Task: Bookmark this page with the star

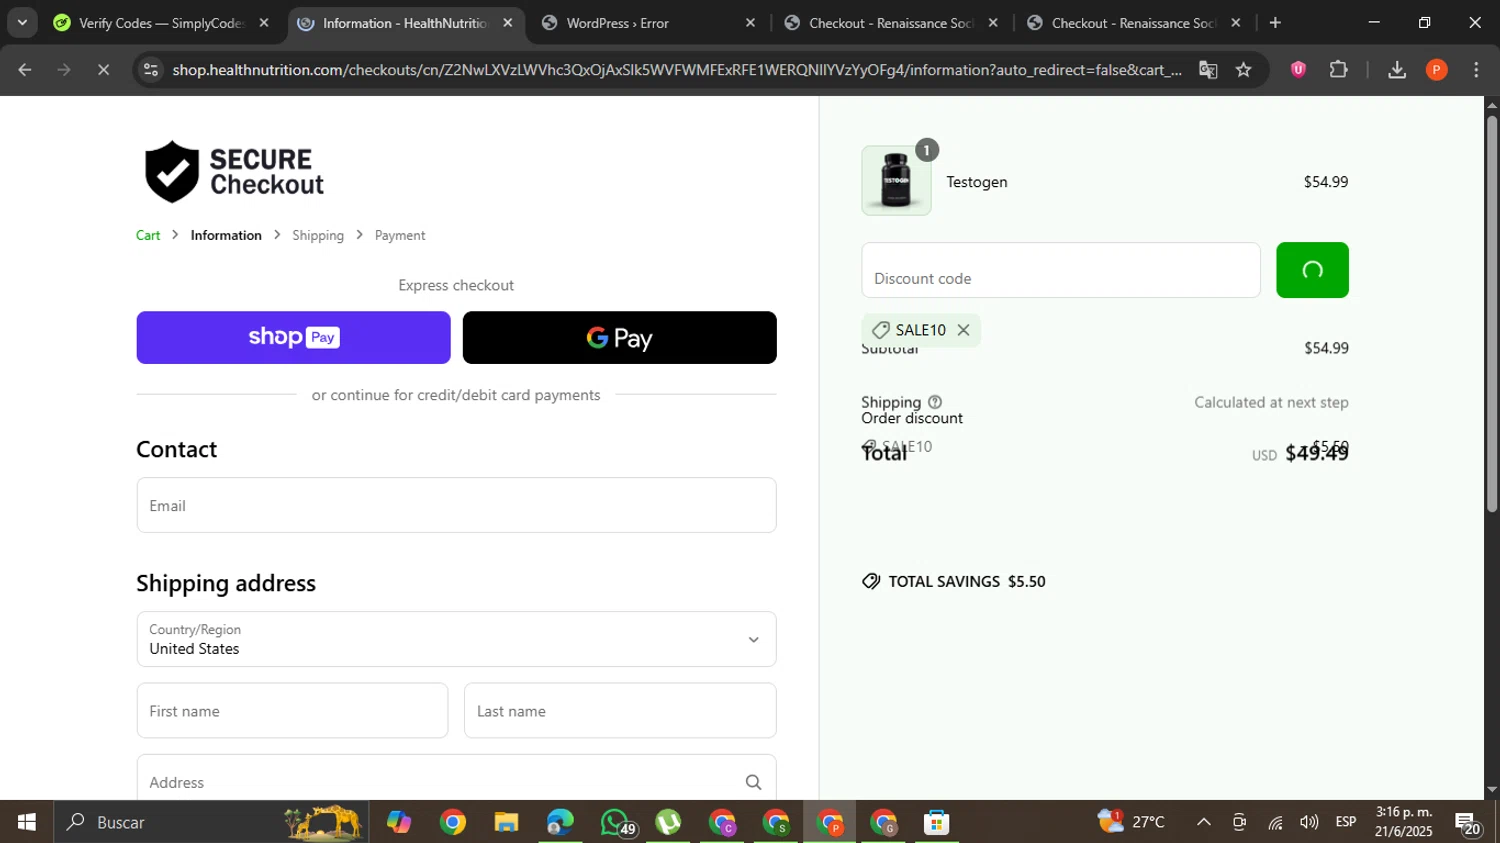Action: (1243, 70)
